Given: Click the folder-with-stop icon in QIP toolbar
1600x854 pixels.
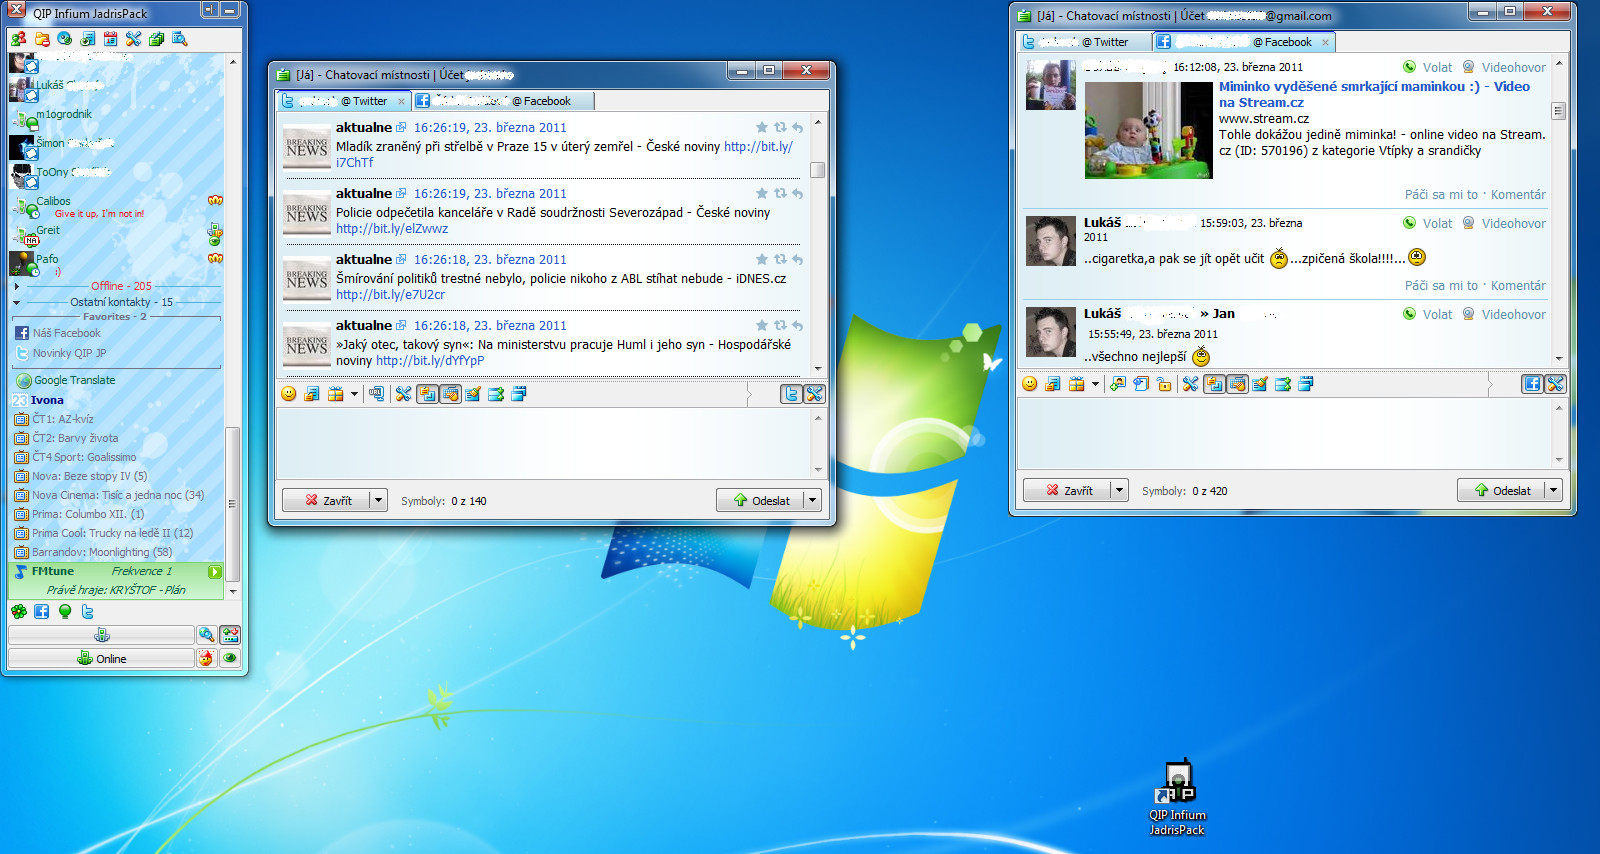Looking at the screenshot, I should [x=42, y=39].
